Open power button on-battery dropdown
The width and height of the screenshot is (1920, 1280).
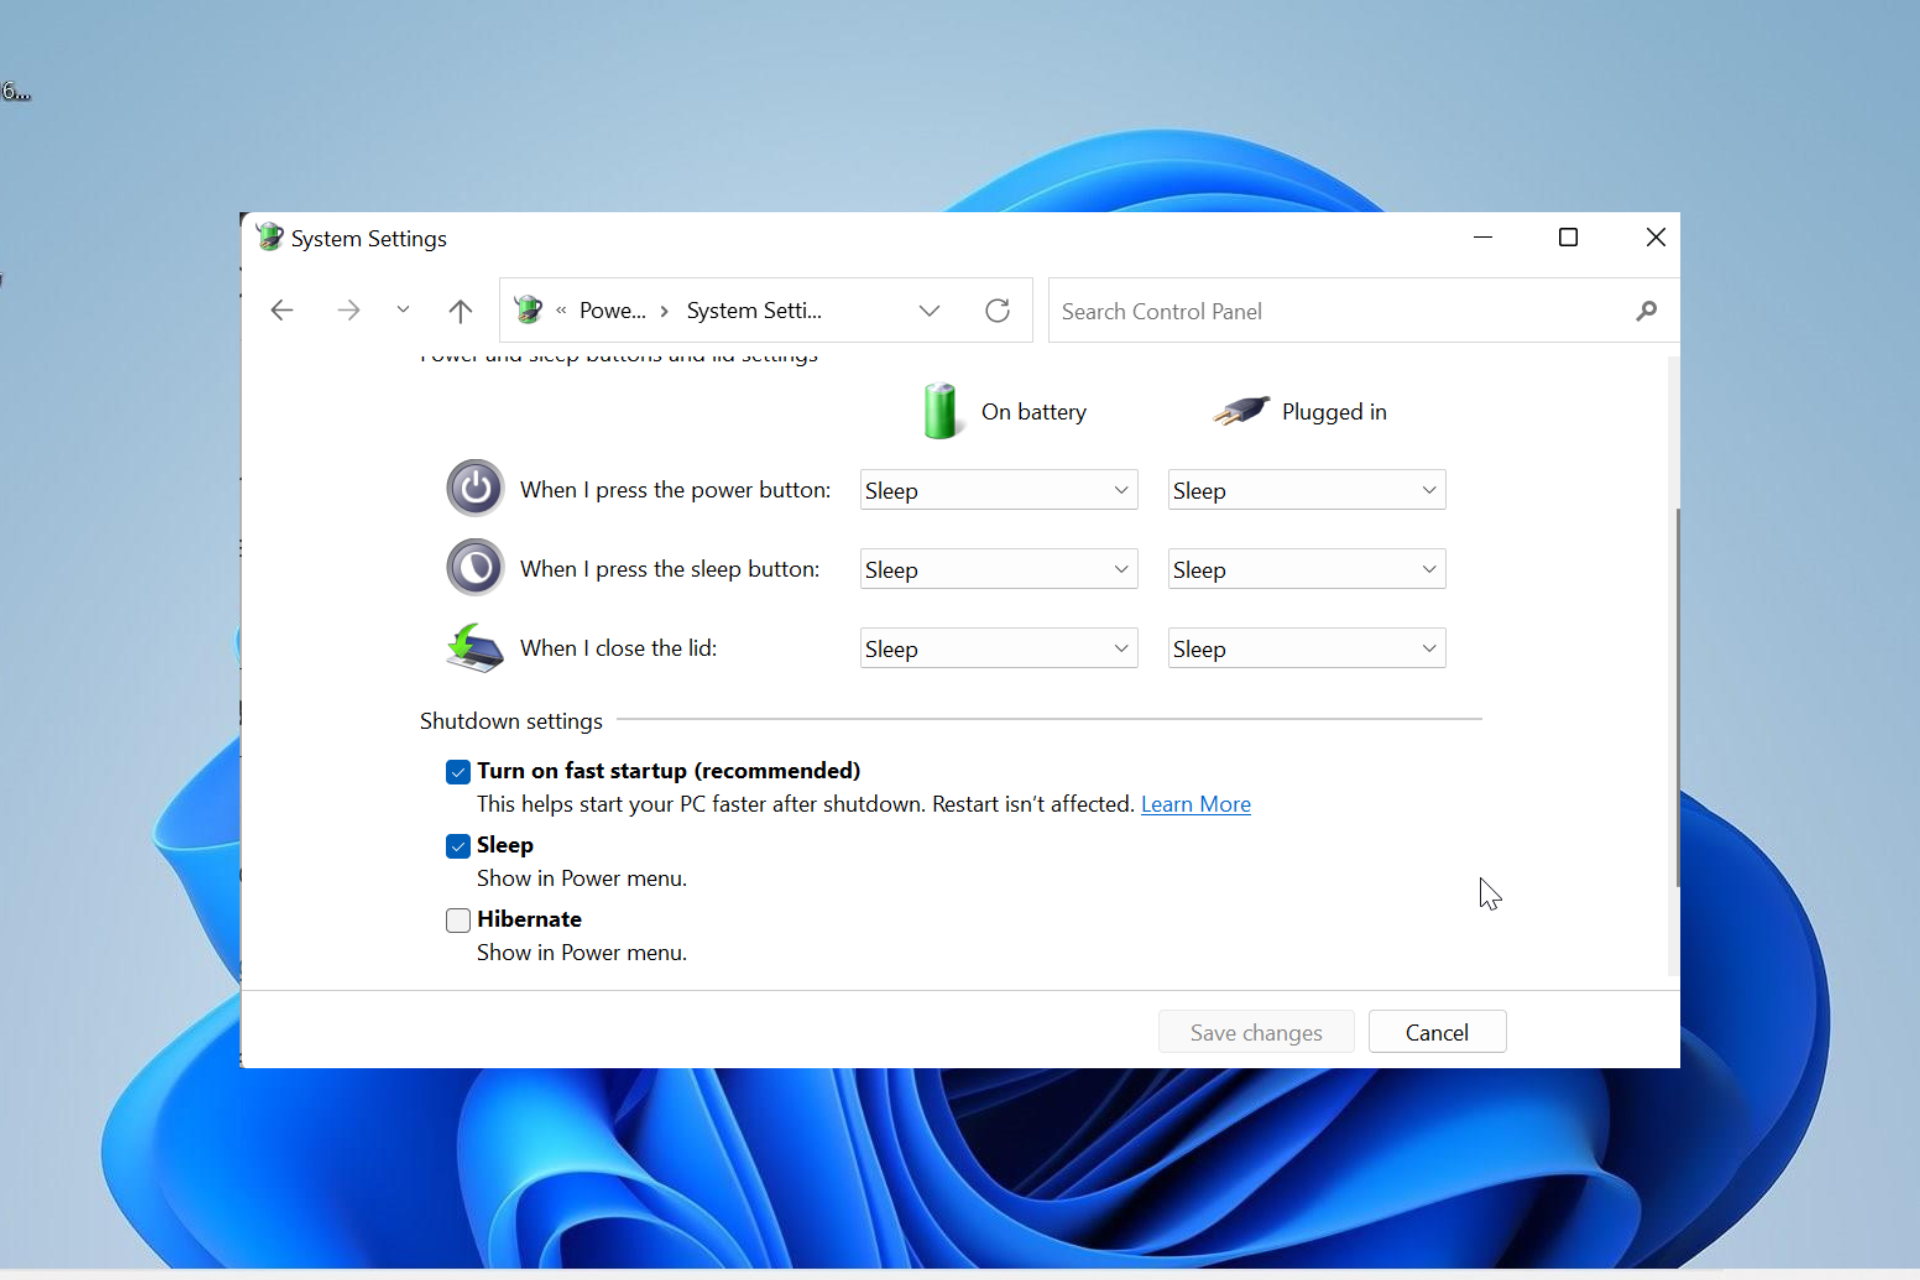998,490
